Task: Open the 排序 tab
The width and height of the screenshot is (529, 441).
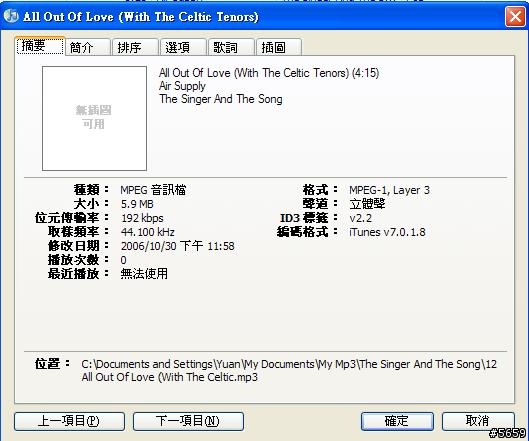Action: (x=135, y=47)
